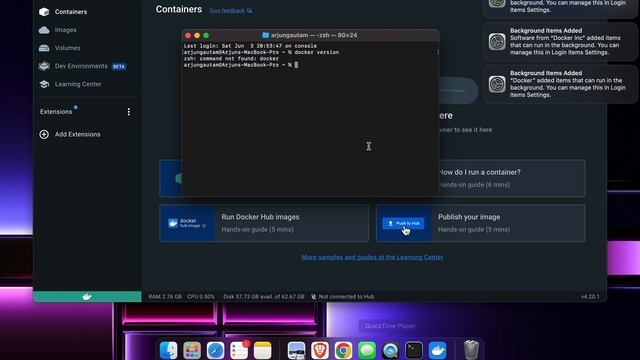
Task: Open Images in the Docker sidebar
Action: pyautogui.click(x=65, y=30)
